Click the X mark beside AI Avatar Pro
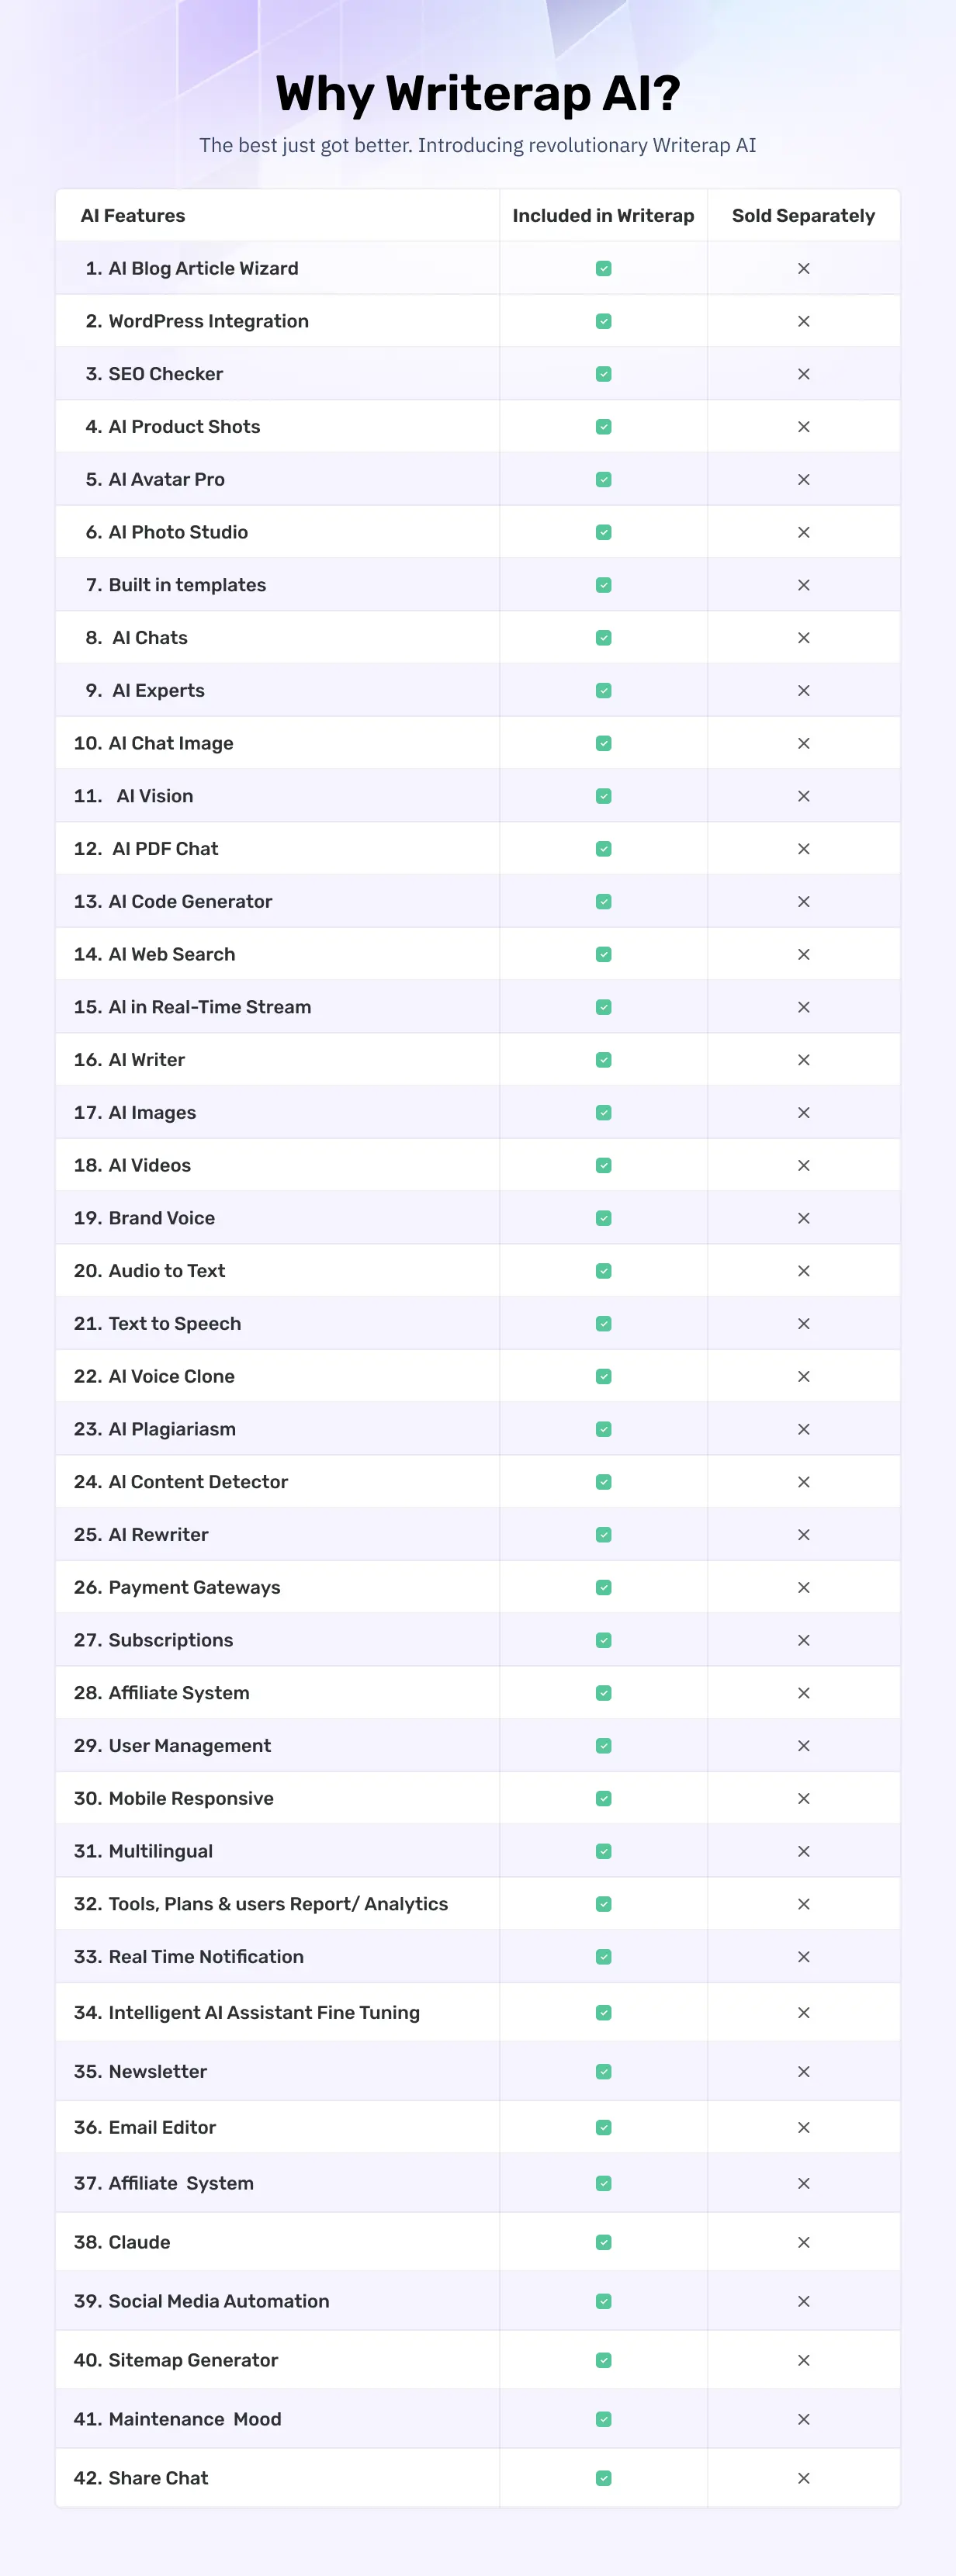 coord(803,479)
